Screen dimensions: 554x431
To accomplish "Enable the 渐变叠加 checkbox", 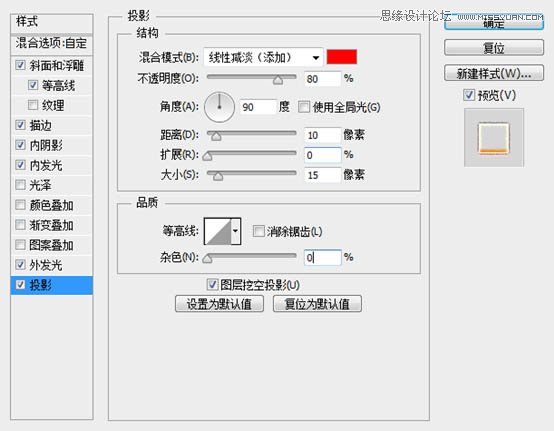I will point(20,224).
